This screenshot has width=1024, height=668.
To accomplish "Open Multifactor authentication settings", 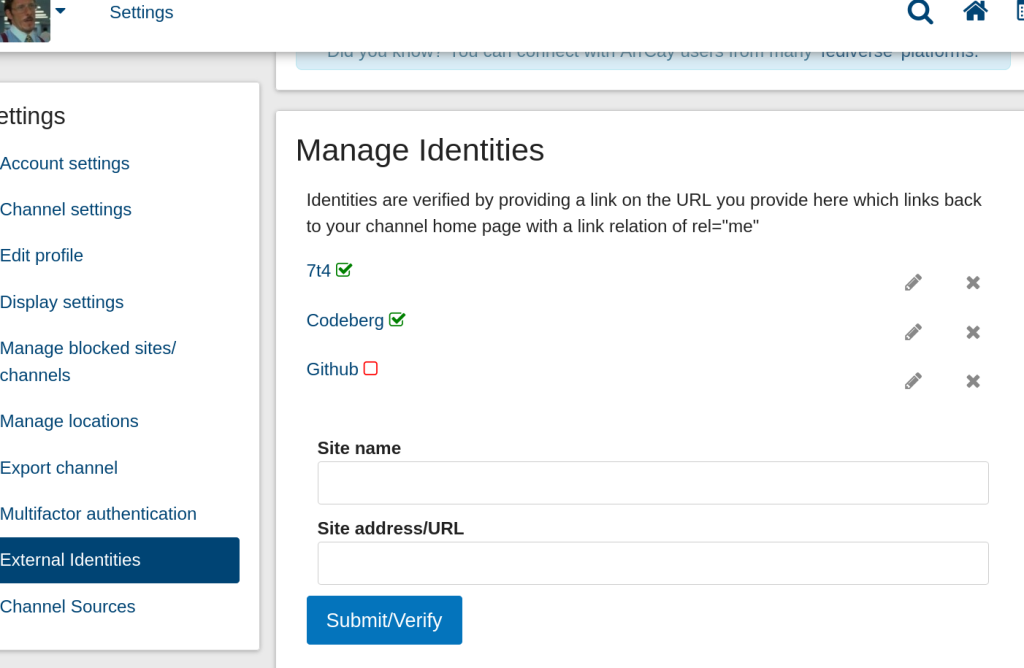I will 98,514.
